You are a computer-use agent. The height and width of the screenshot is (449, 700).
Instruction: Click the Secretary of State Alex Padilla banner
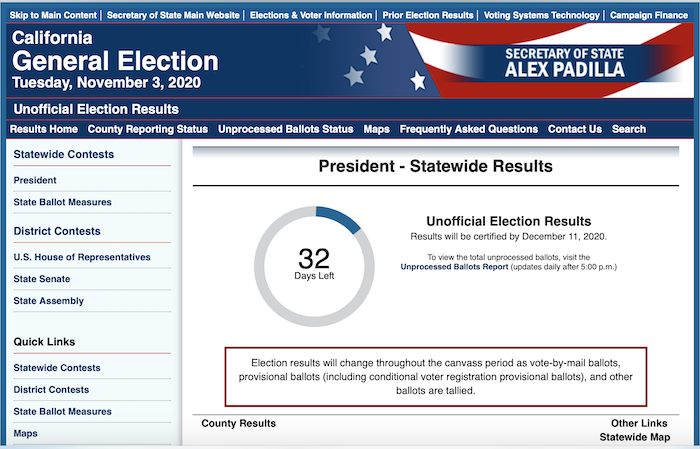[x=564, y=62]
